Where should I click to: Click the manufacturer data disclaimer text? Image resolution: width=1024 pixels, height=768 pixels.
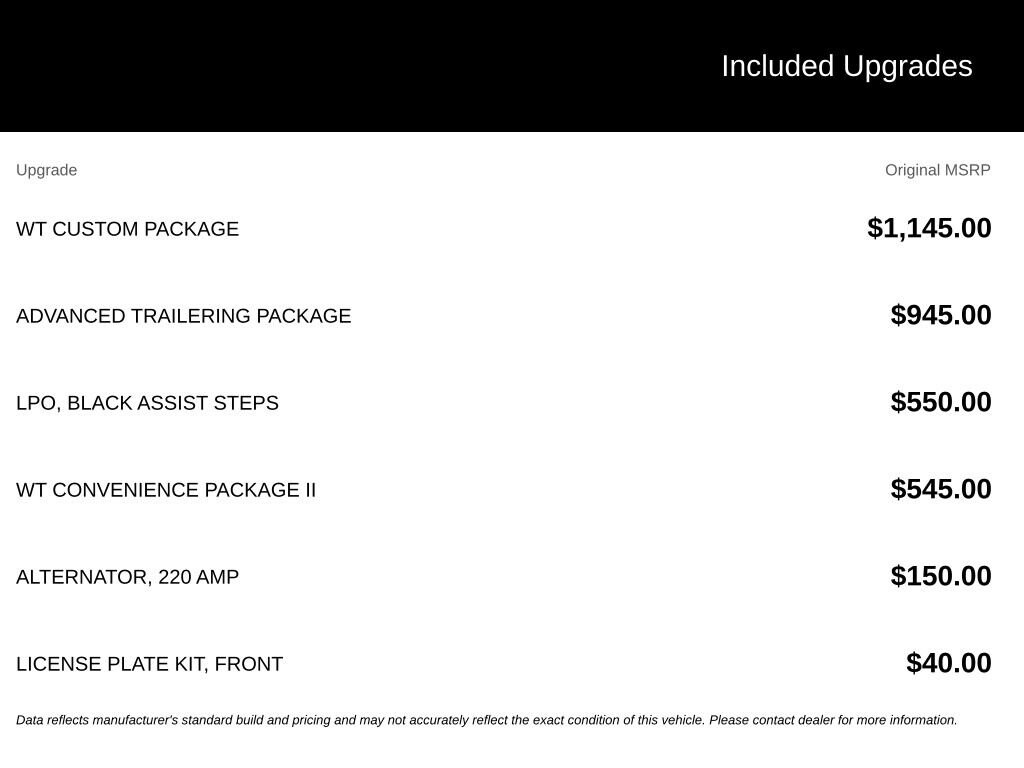(x=487, y=720)
